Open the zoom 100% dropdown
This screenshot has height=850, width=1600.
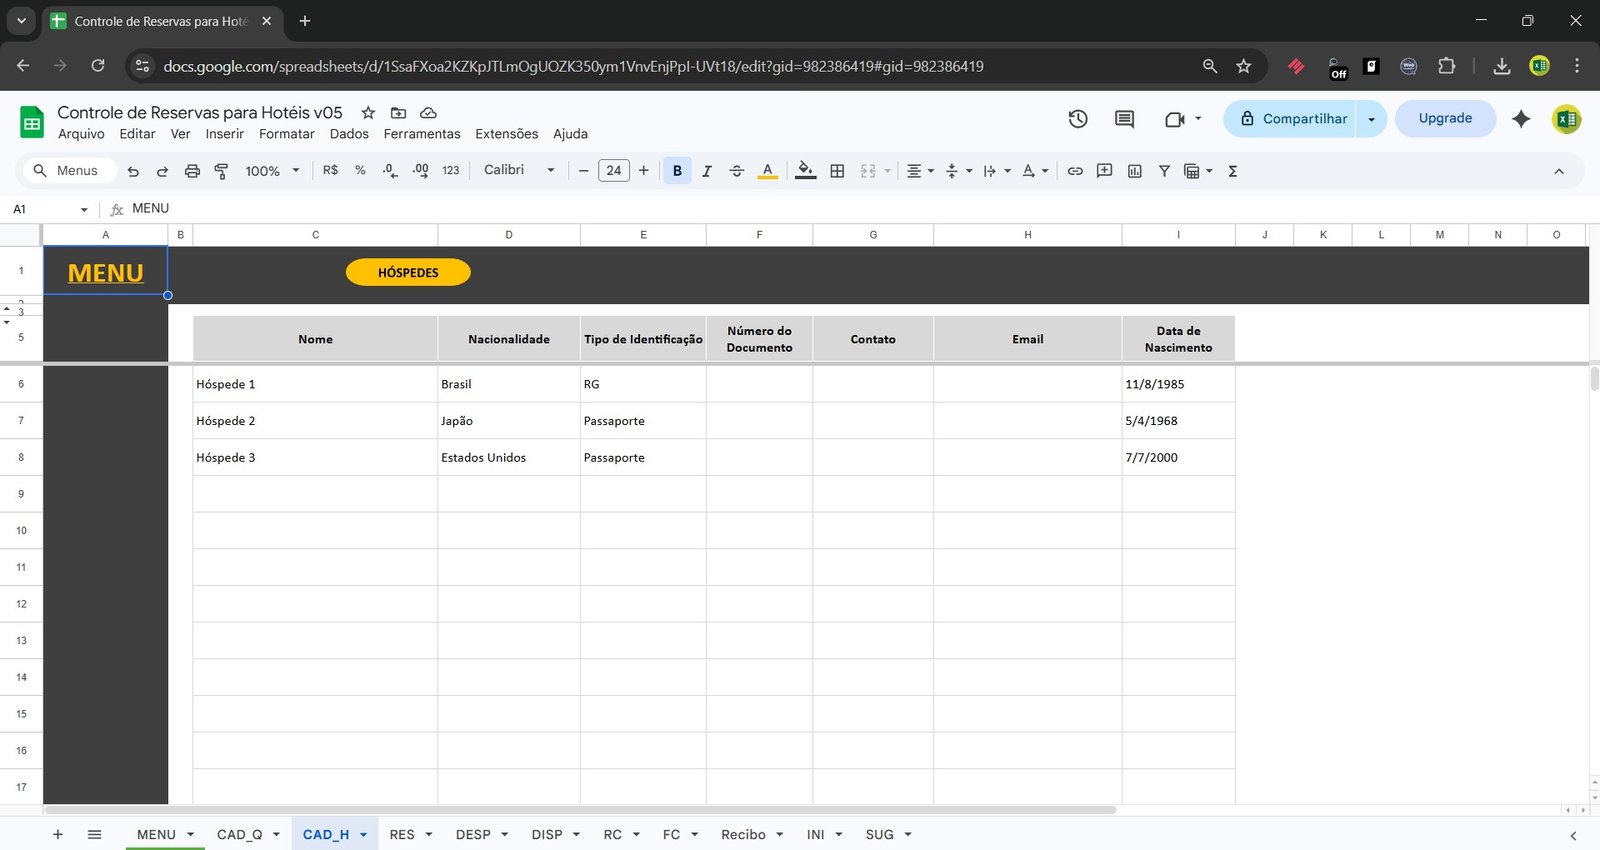[272, 171]
